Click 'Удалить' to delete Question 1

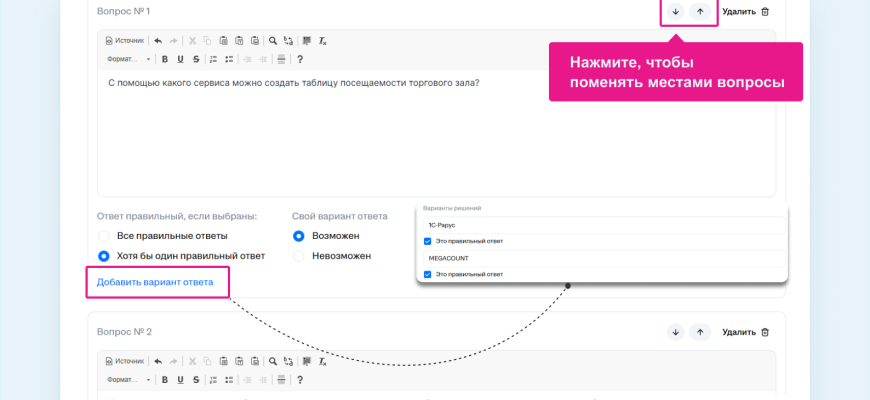tap(745, 12)
